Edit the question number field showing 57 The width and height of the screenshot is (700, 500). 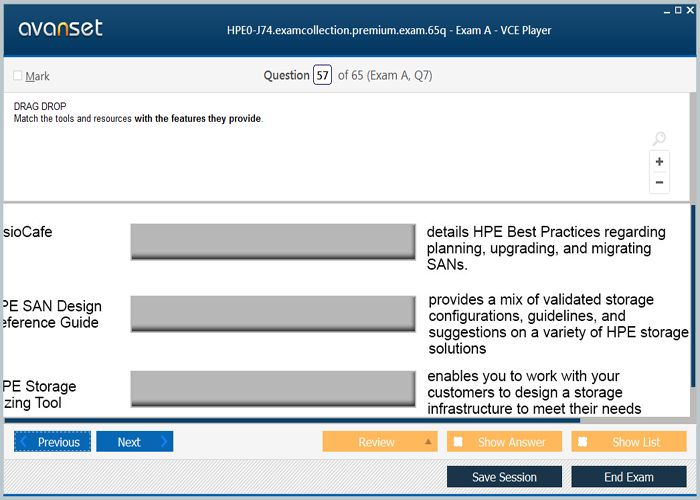(322, 75)
